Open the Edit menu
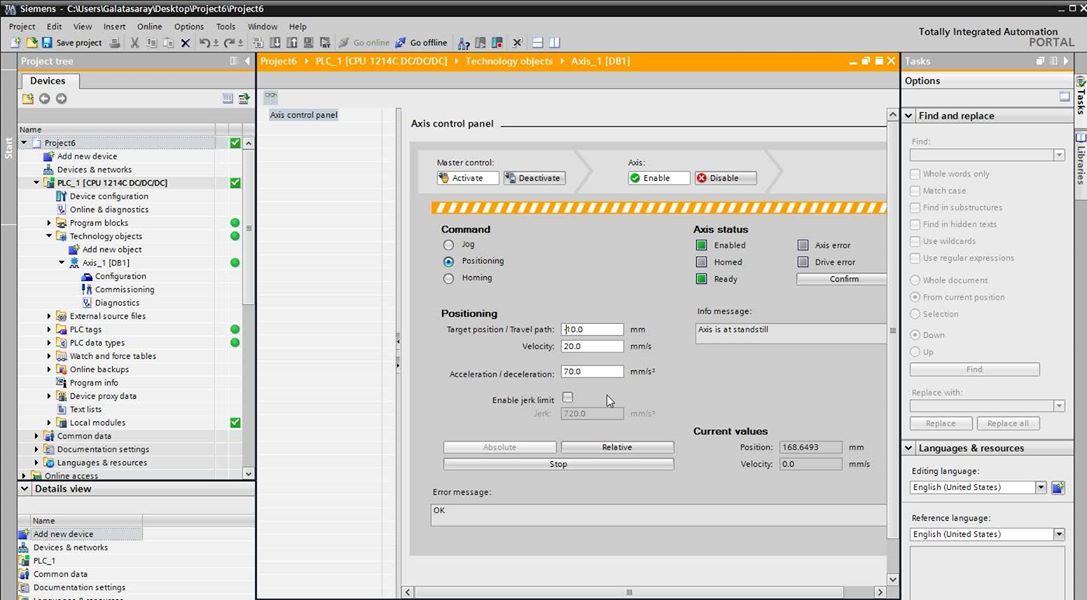 click(54, 26)
